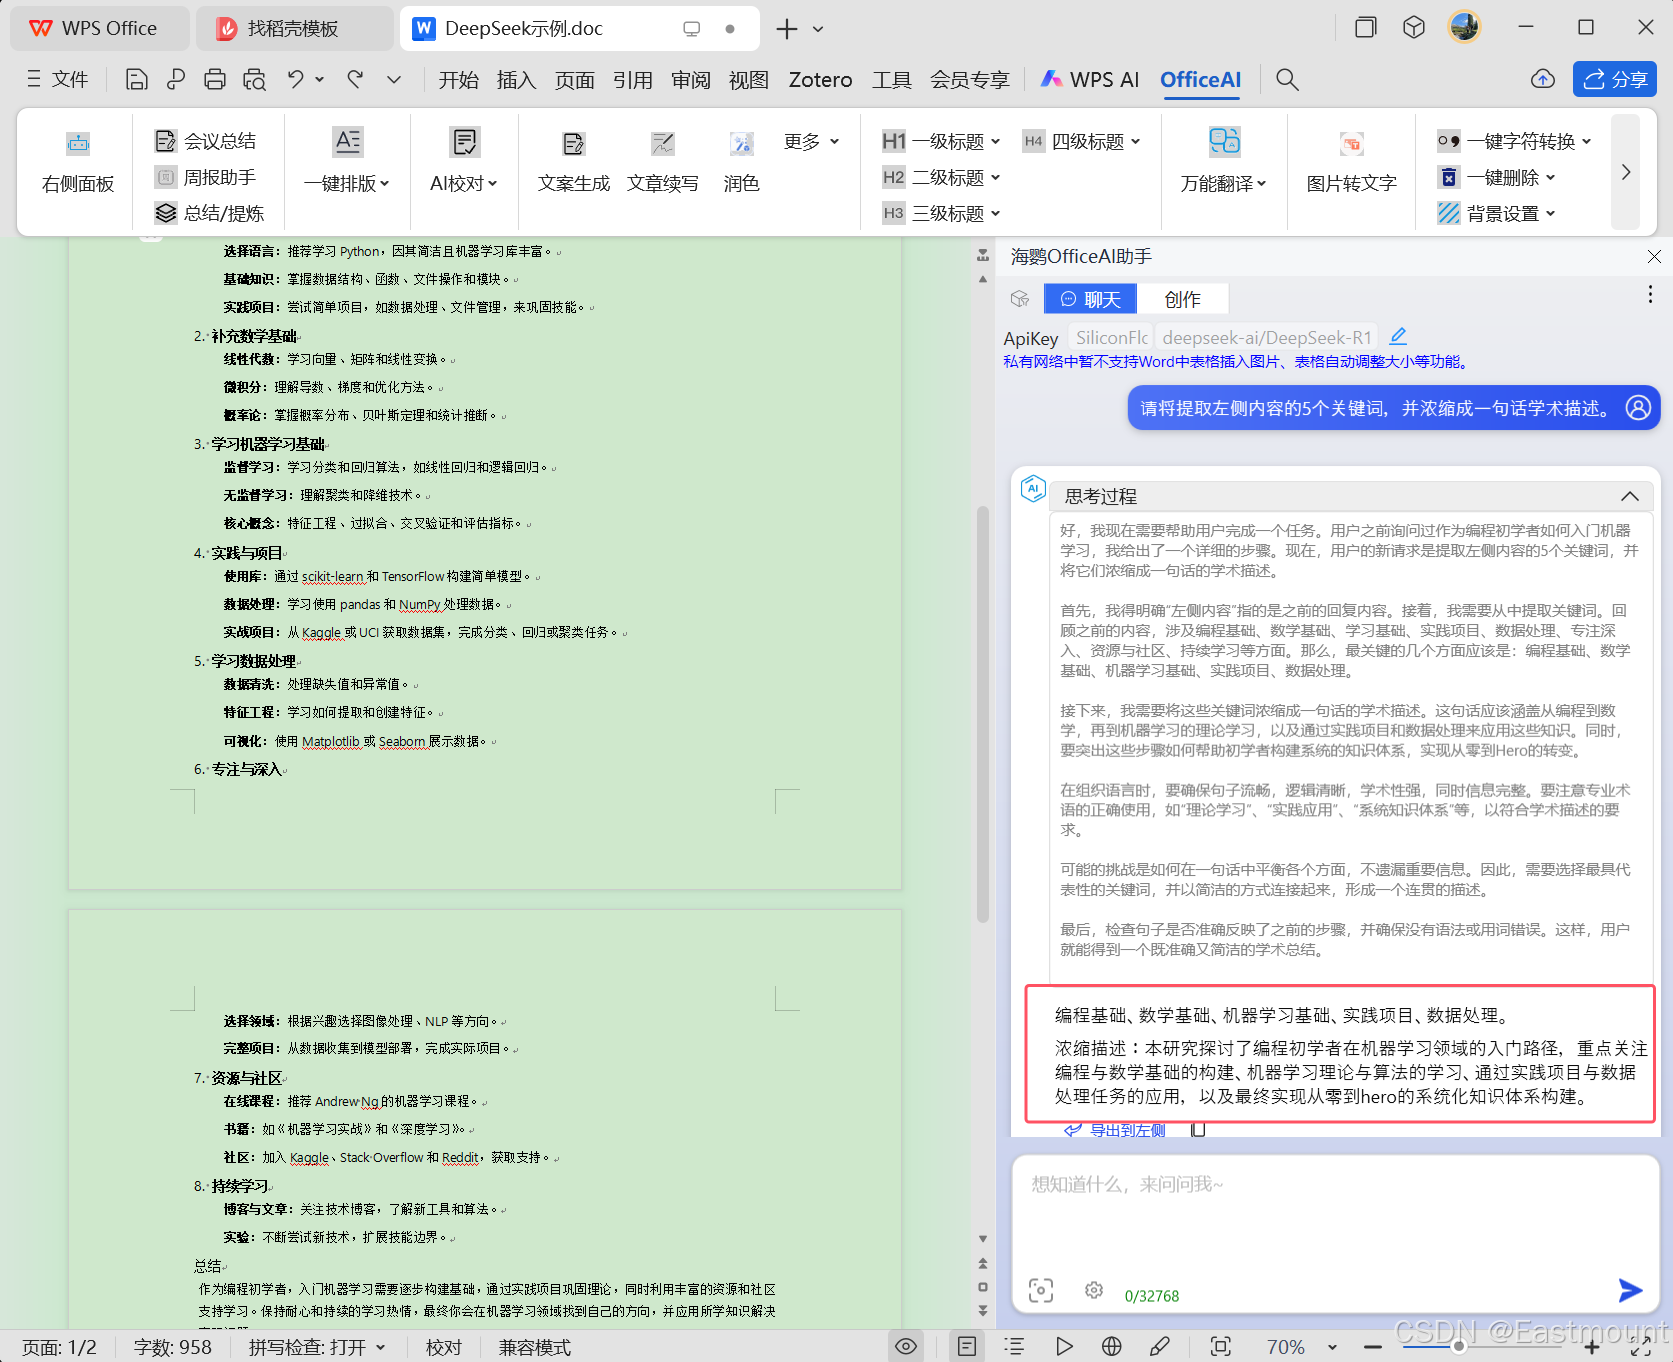Switch to page layout view icon
Image resolution: width=1673 pixels, height=1362 pixels.
967,1346
